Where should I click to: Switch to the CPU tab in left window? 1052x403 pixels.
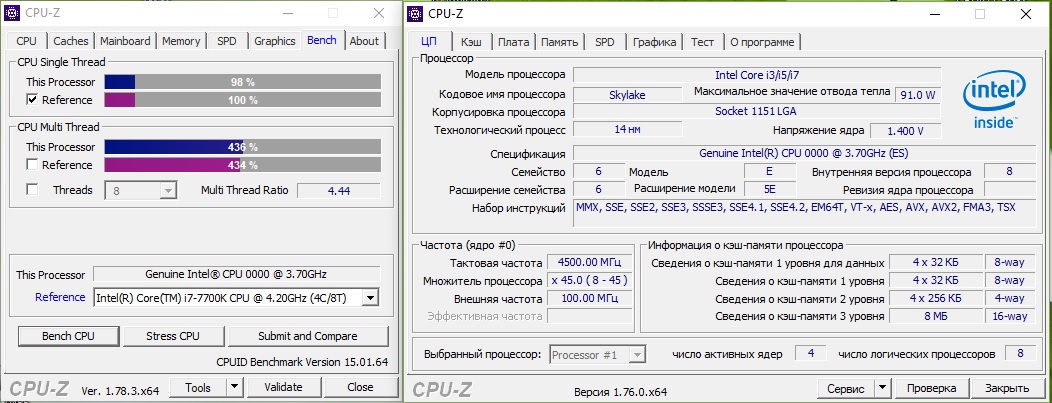pyautogui.click(x=27, y=41)
